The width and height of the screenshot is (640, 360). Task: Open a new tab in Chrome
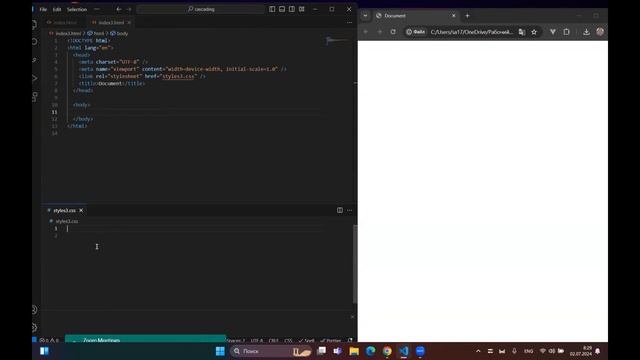tap(467, 16)
